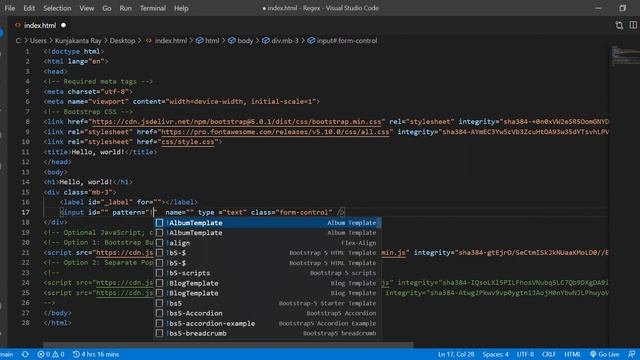Choose the !align Flex-Align suggestion
The width and height of the screenshot is (640, 360).
(x=267, y=243)
